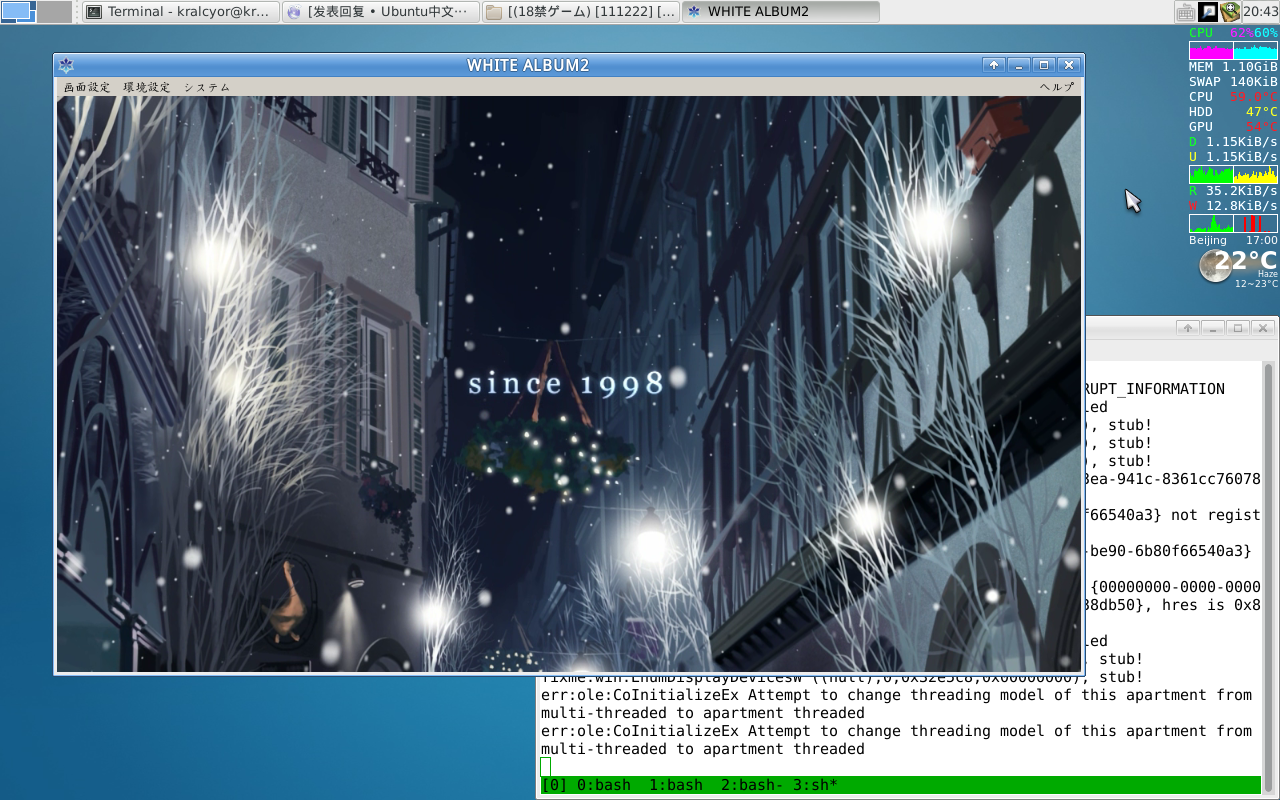This screenshot has height=800, width=1280.
Task: Click the panel clock showing 20:43
Action: tap(1261, 12)
